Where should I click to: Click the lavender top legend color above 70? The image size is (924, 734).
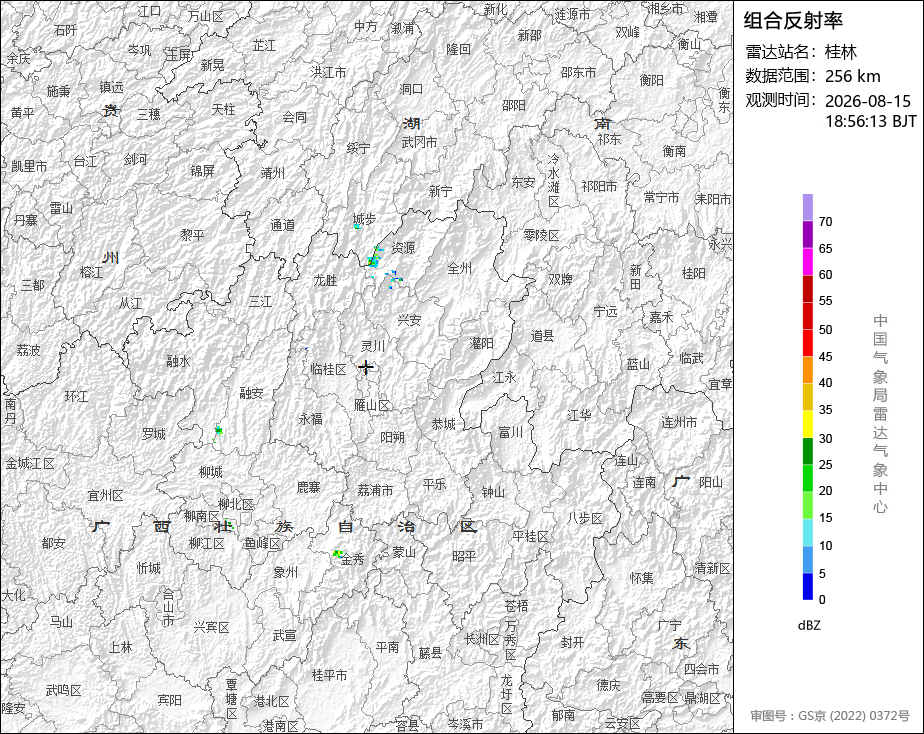point(807,207)
